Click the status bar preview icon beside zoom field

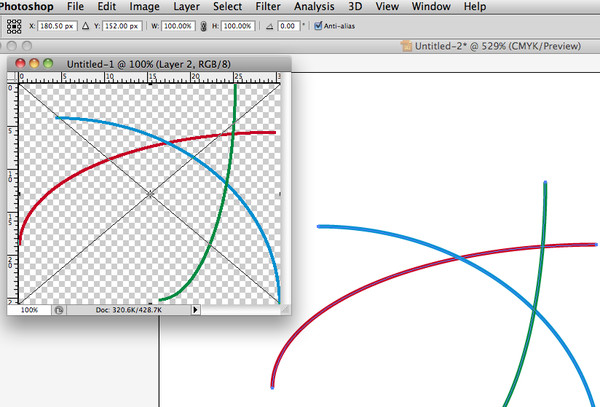coord(59,310)
